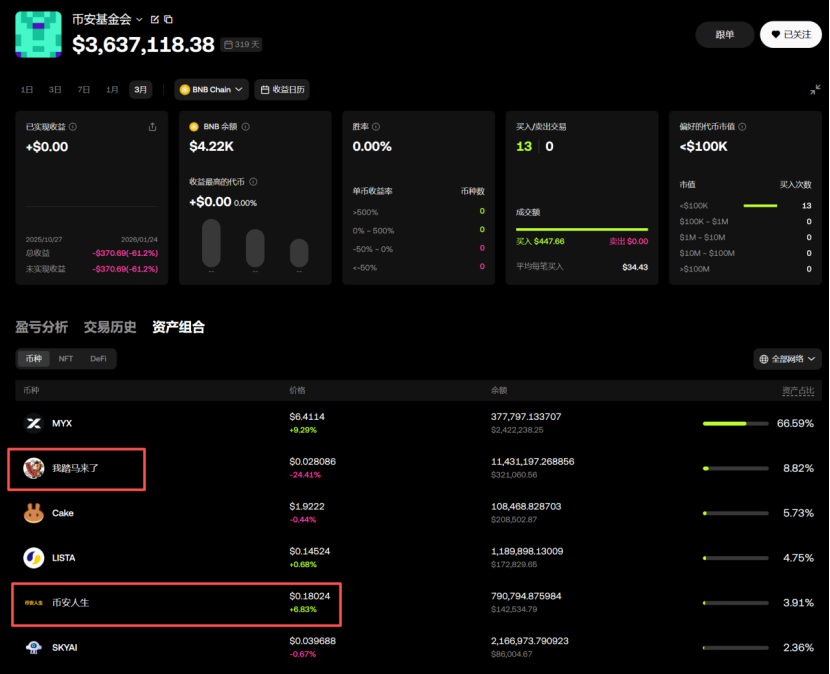The image size is (830, 674).
Task: Click the 成交额 buy/sell volume bar
Action: pyautogui.click(x=582, y=229)
